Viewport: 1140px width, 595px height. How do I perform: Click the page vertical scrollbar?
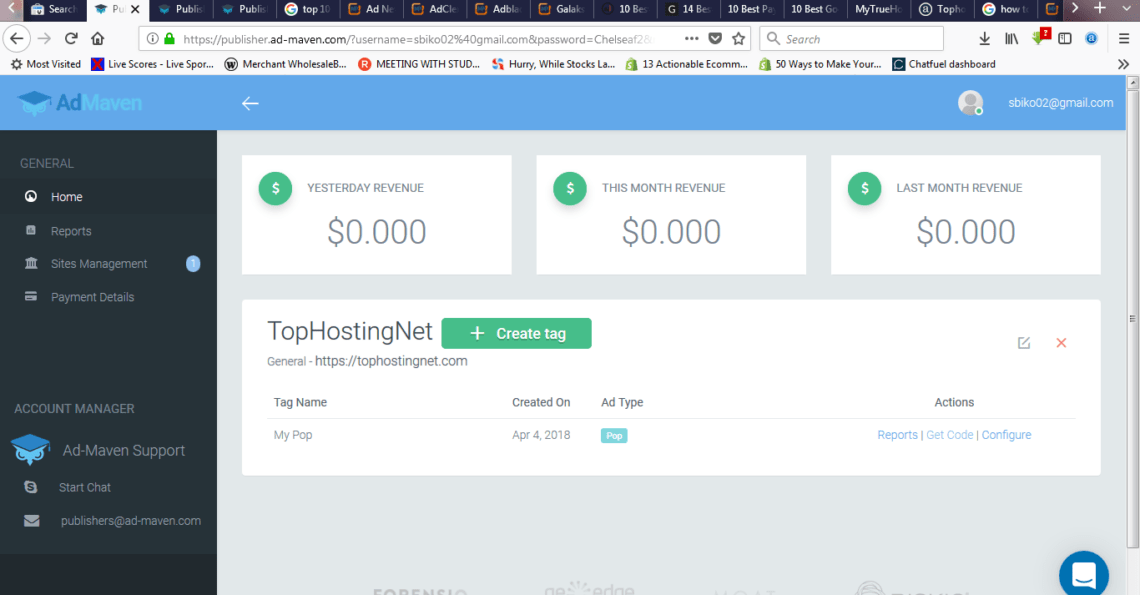click(x=1132, y=320)
